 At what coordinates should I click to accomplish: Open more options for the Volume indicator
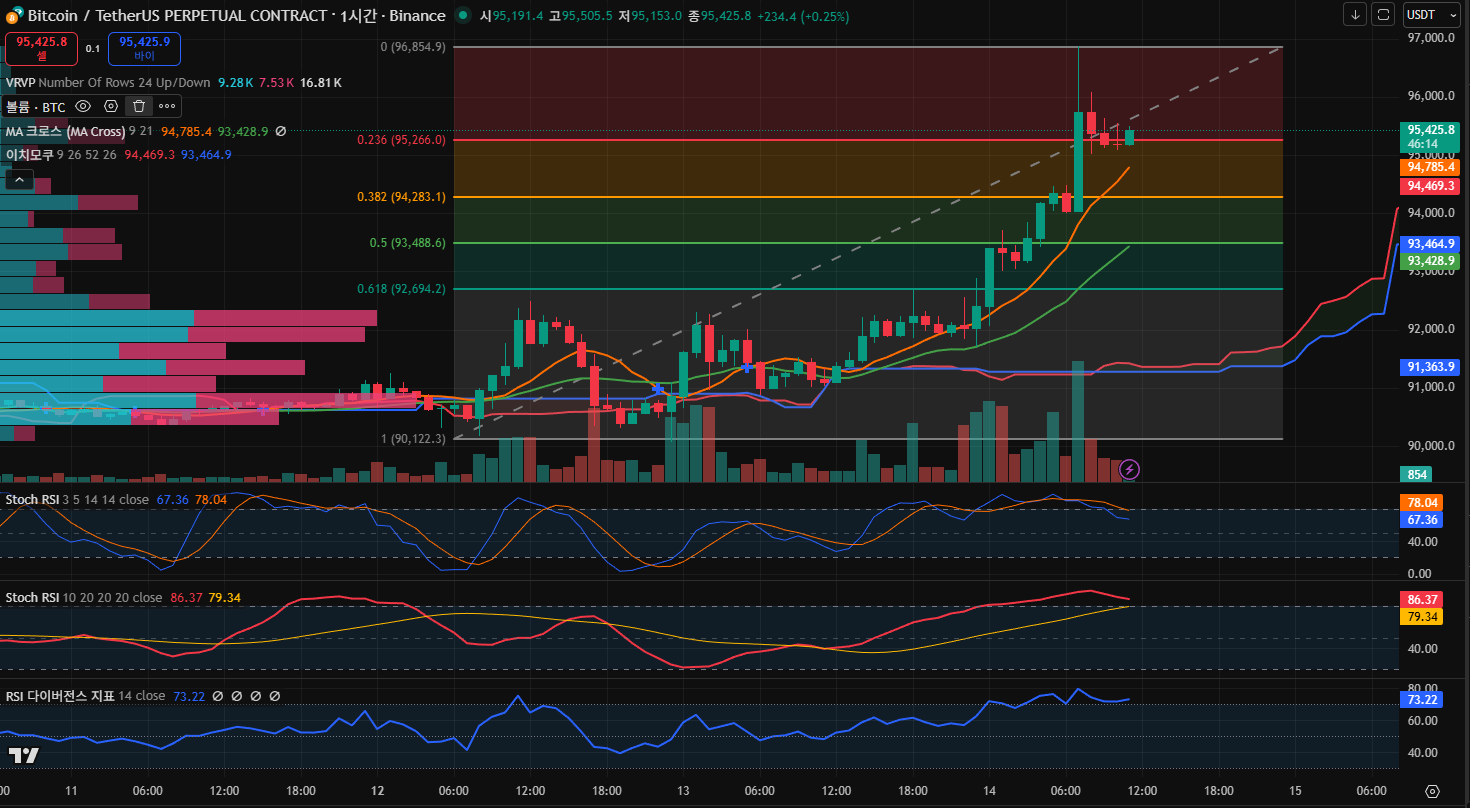pos(167,106)
